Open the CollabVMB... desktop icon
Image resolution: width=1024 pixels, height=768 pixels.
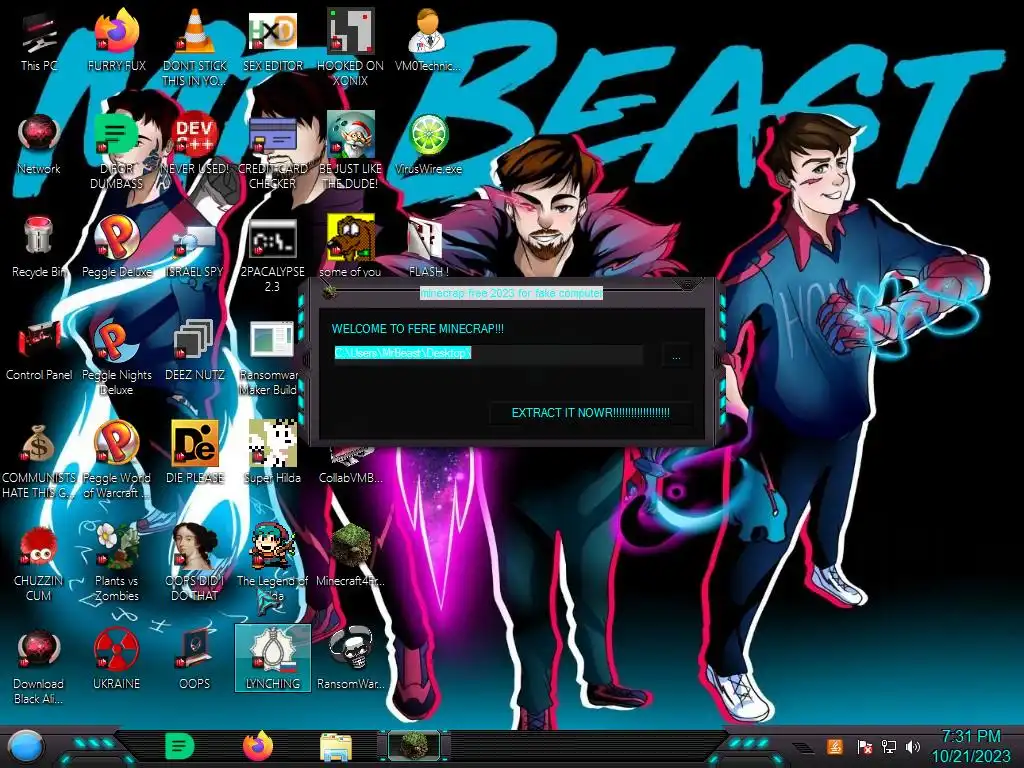(351, 466)
